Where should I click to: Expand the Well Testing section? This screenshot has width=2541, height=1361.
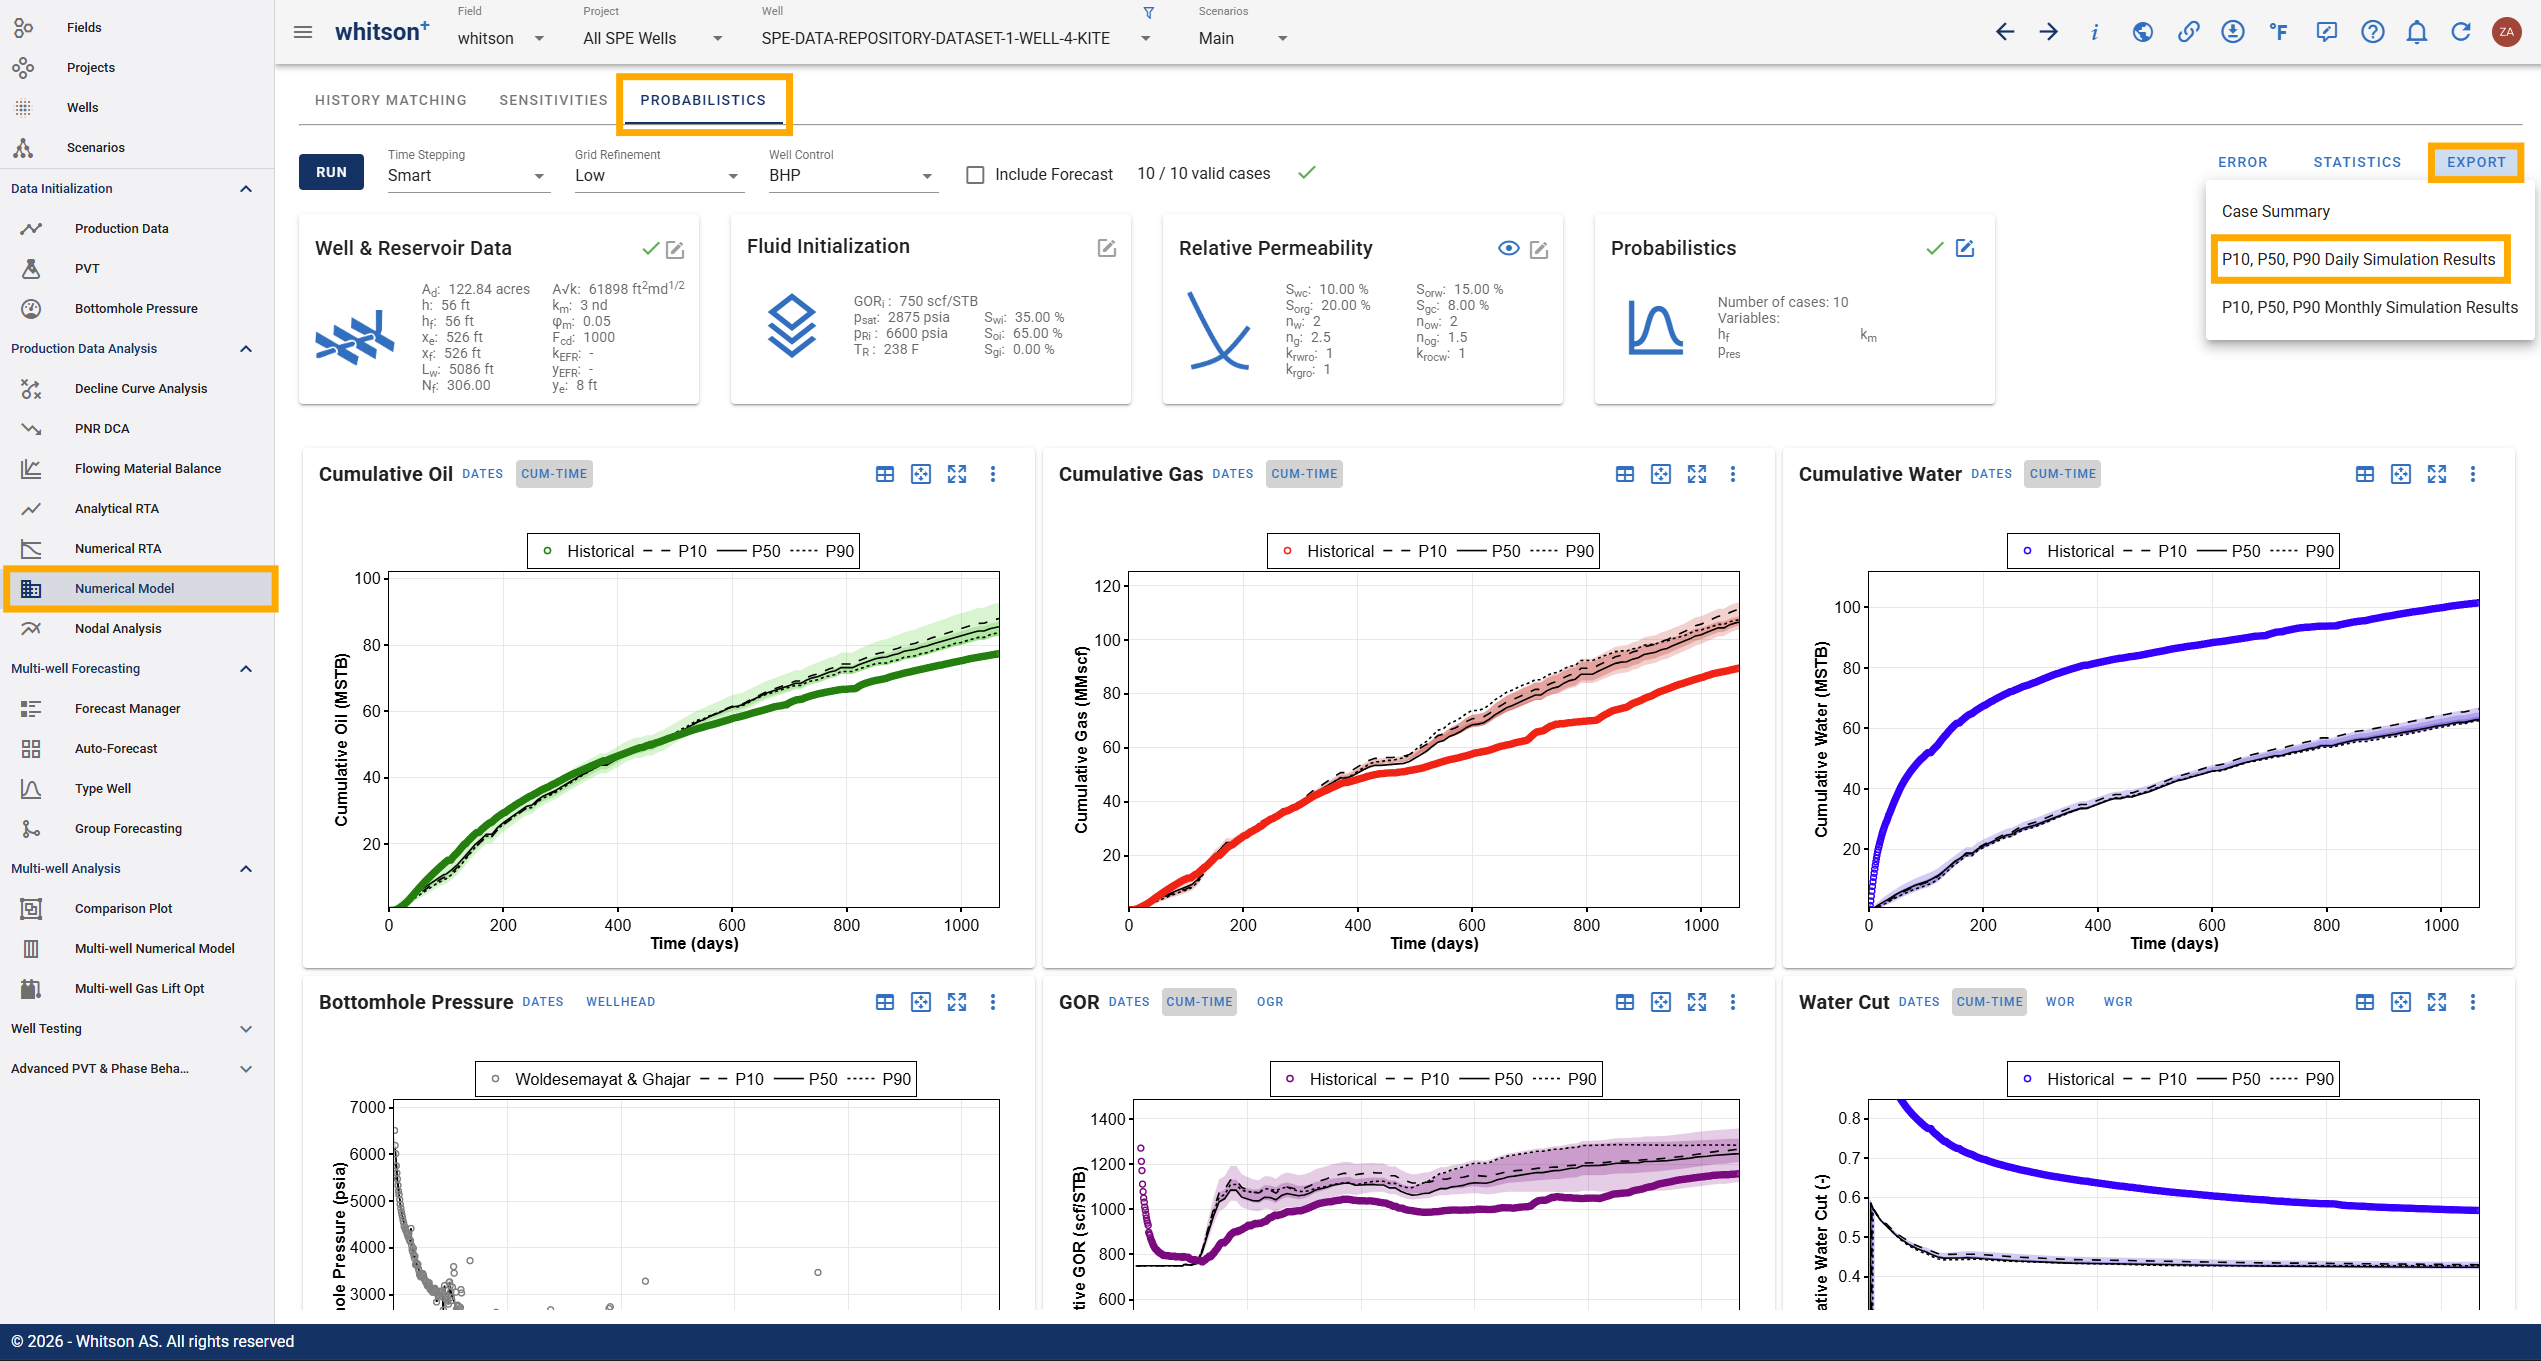point(246,1029)
